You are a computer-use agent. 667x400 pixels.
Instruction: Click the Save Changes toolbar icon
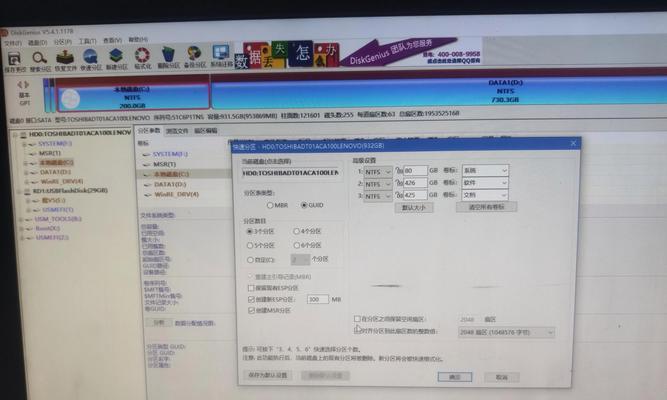pos(14,59)
